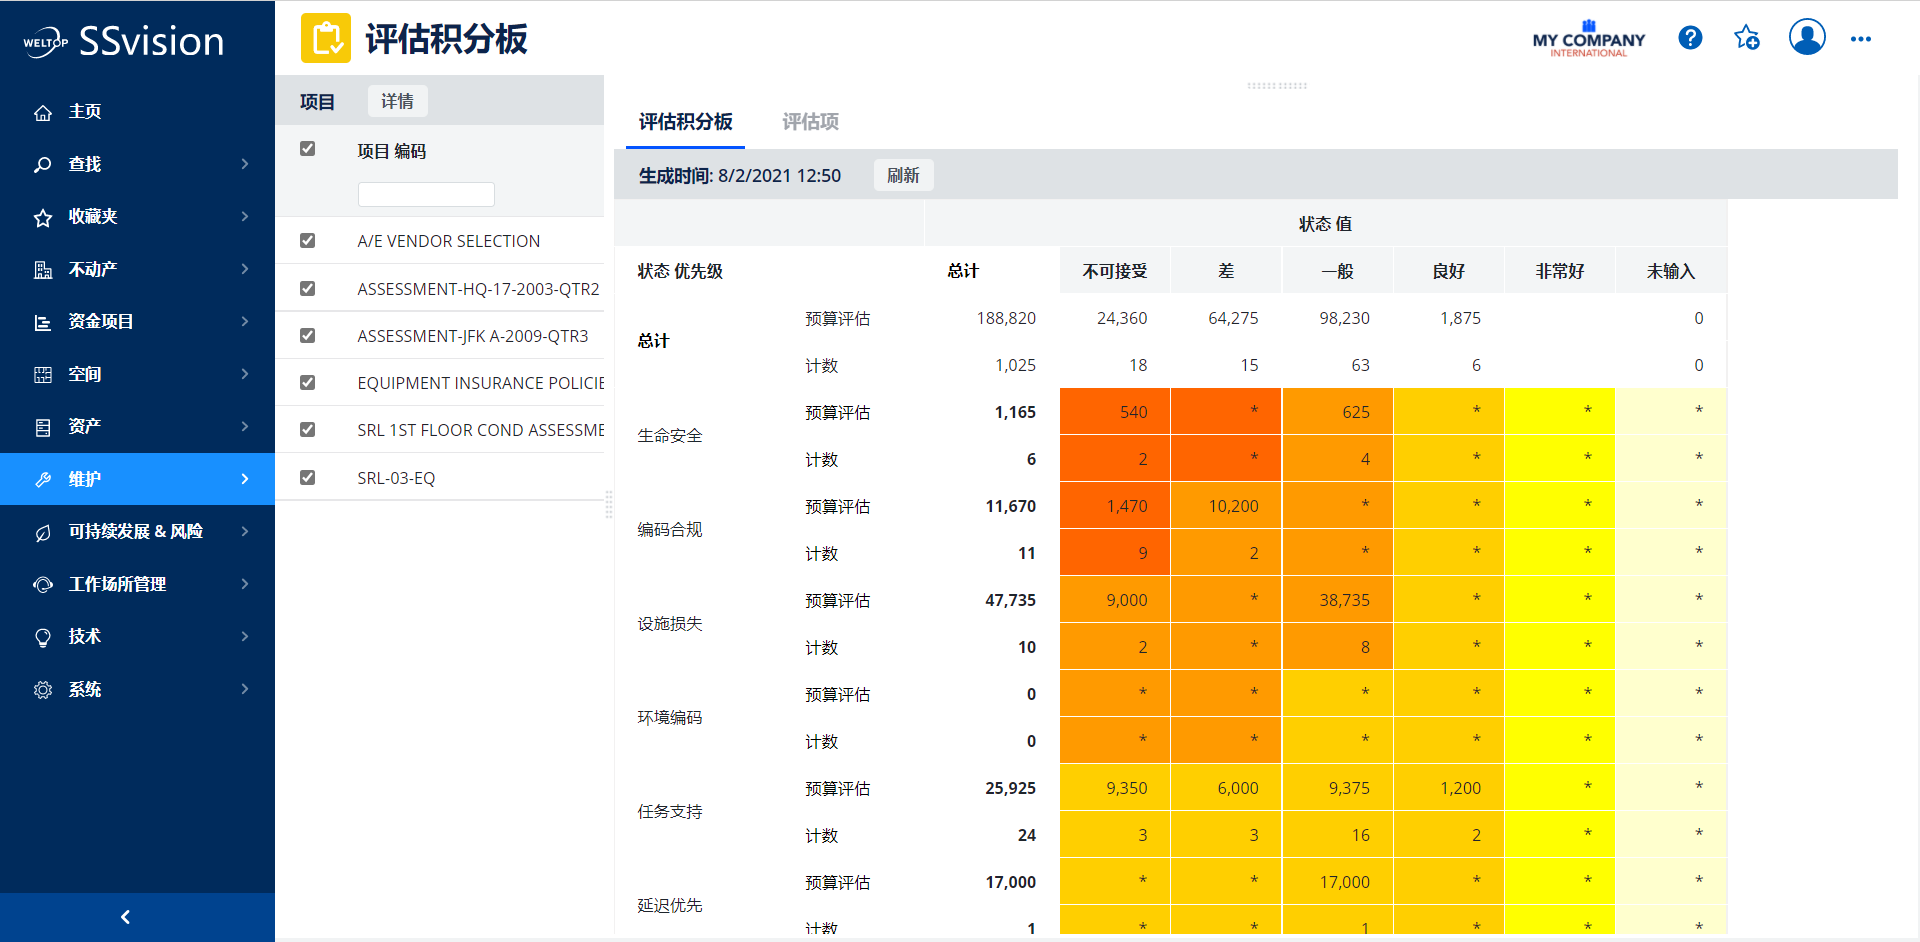Uncheck the A/E VENDOR SELECTION checkbox
Screen dimensions: 1920x942
(308, 241)
